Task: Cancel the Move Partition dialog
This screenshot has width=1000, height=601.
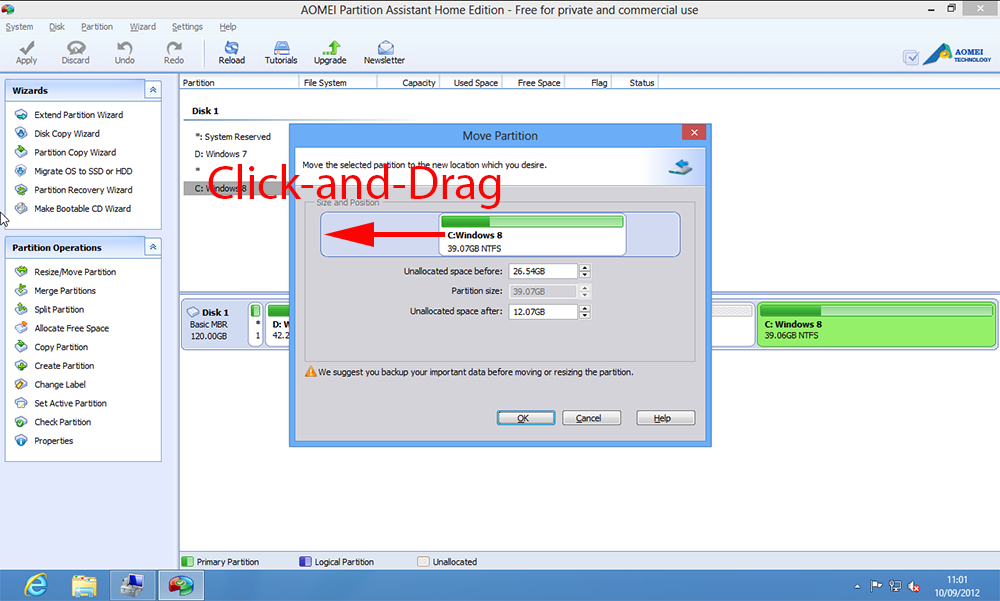Action: [x=591, y=418]
